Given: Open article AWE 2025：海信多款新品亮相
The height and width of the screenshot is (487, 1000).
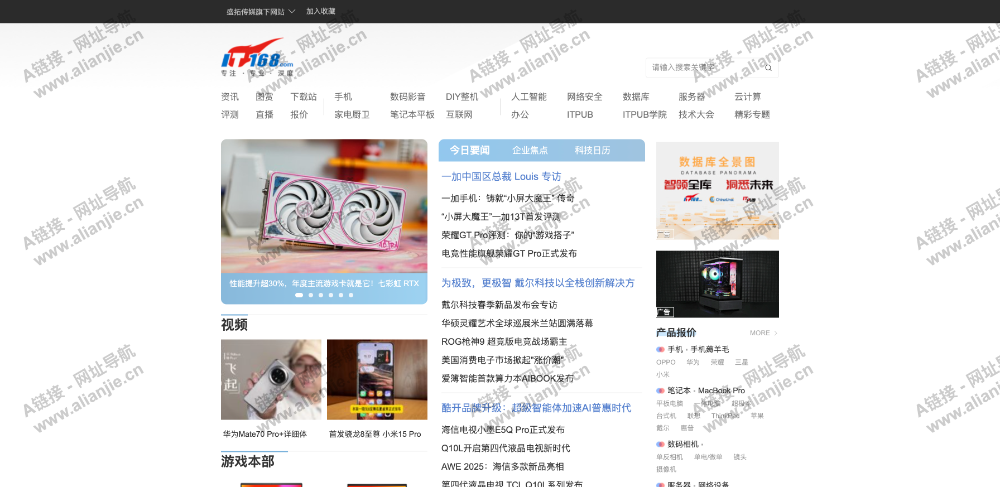Looking at the screenshot, I should pos(503,467).
